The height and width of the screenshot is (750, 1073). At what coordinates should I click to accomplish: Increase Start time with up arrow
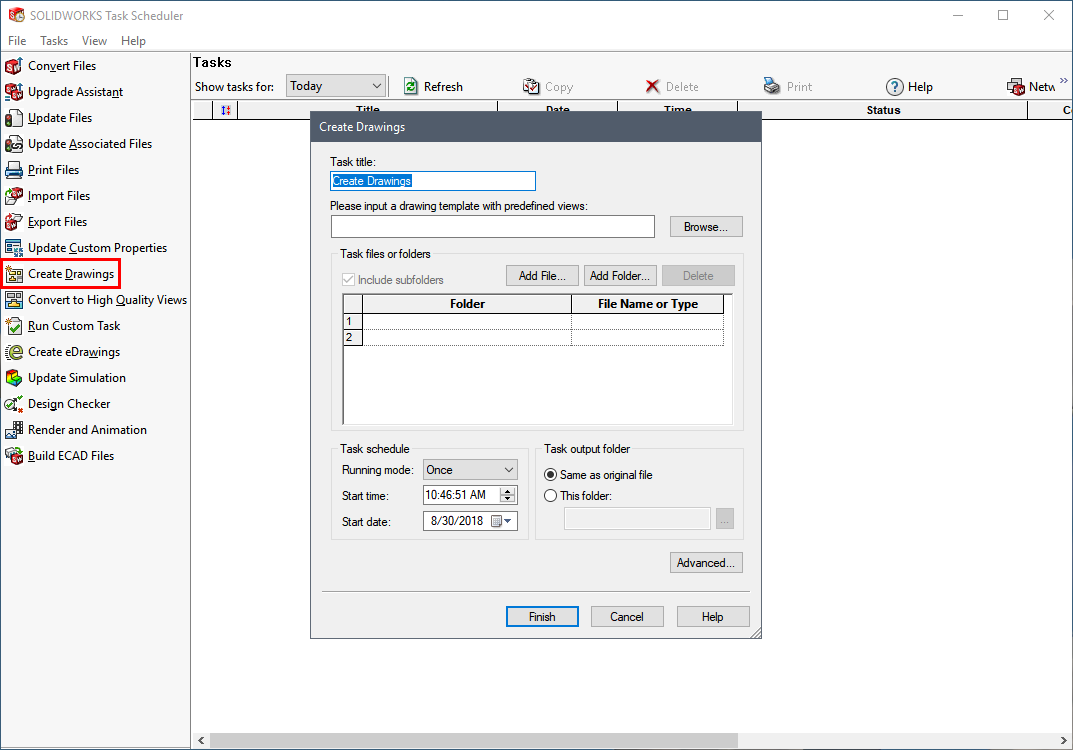507,491
